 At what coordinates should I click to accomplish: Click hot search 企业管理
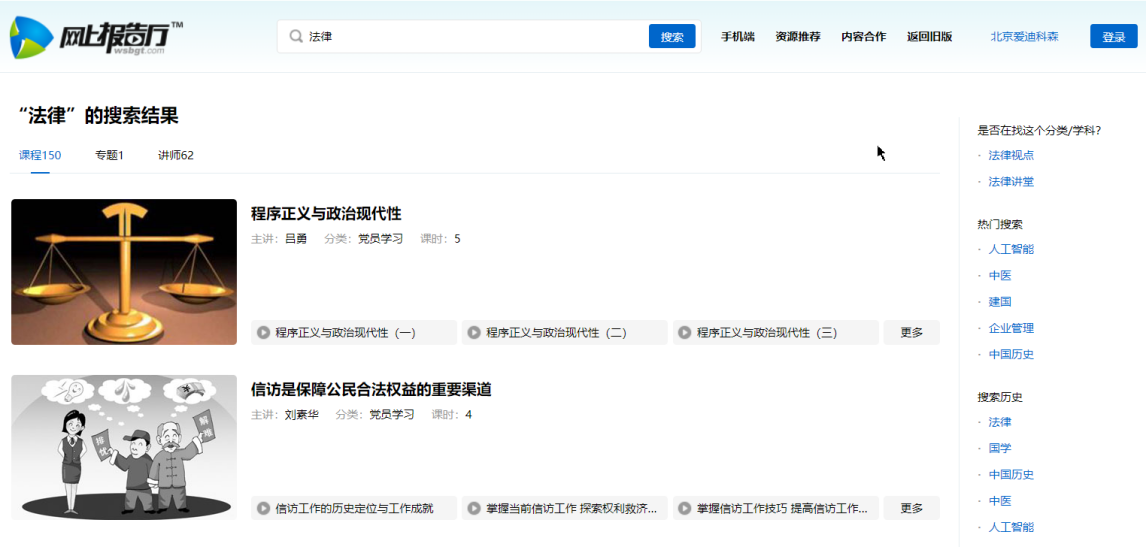[x=1012, y=328]
